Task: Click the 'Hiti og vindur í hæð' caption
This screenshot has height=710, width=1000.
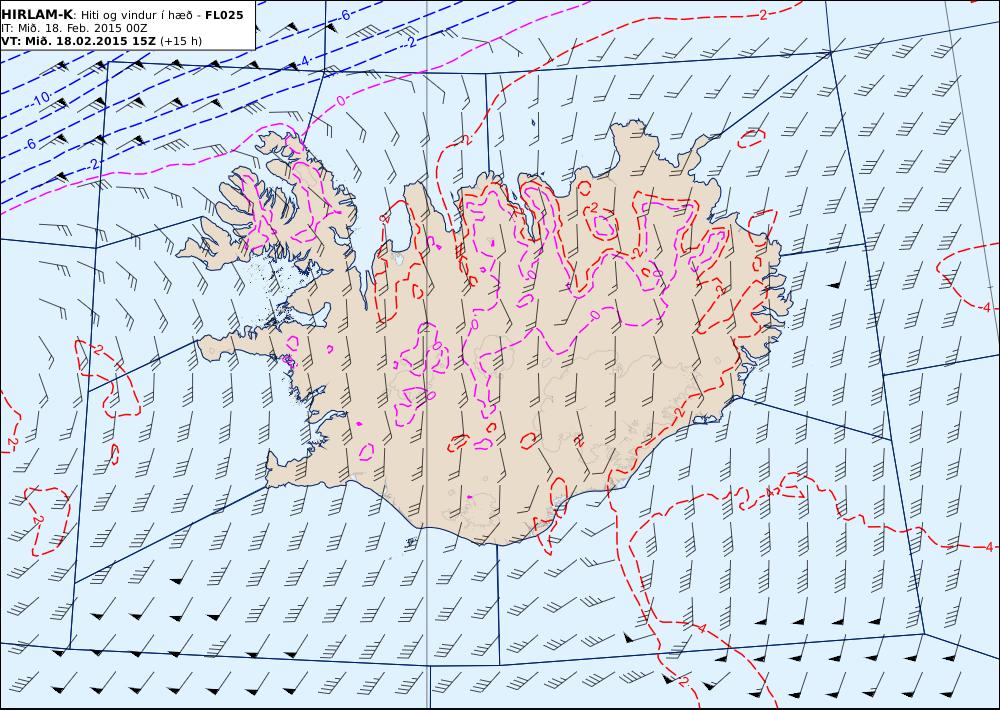Action: [135, 15]
